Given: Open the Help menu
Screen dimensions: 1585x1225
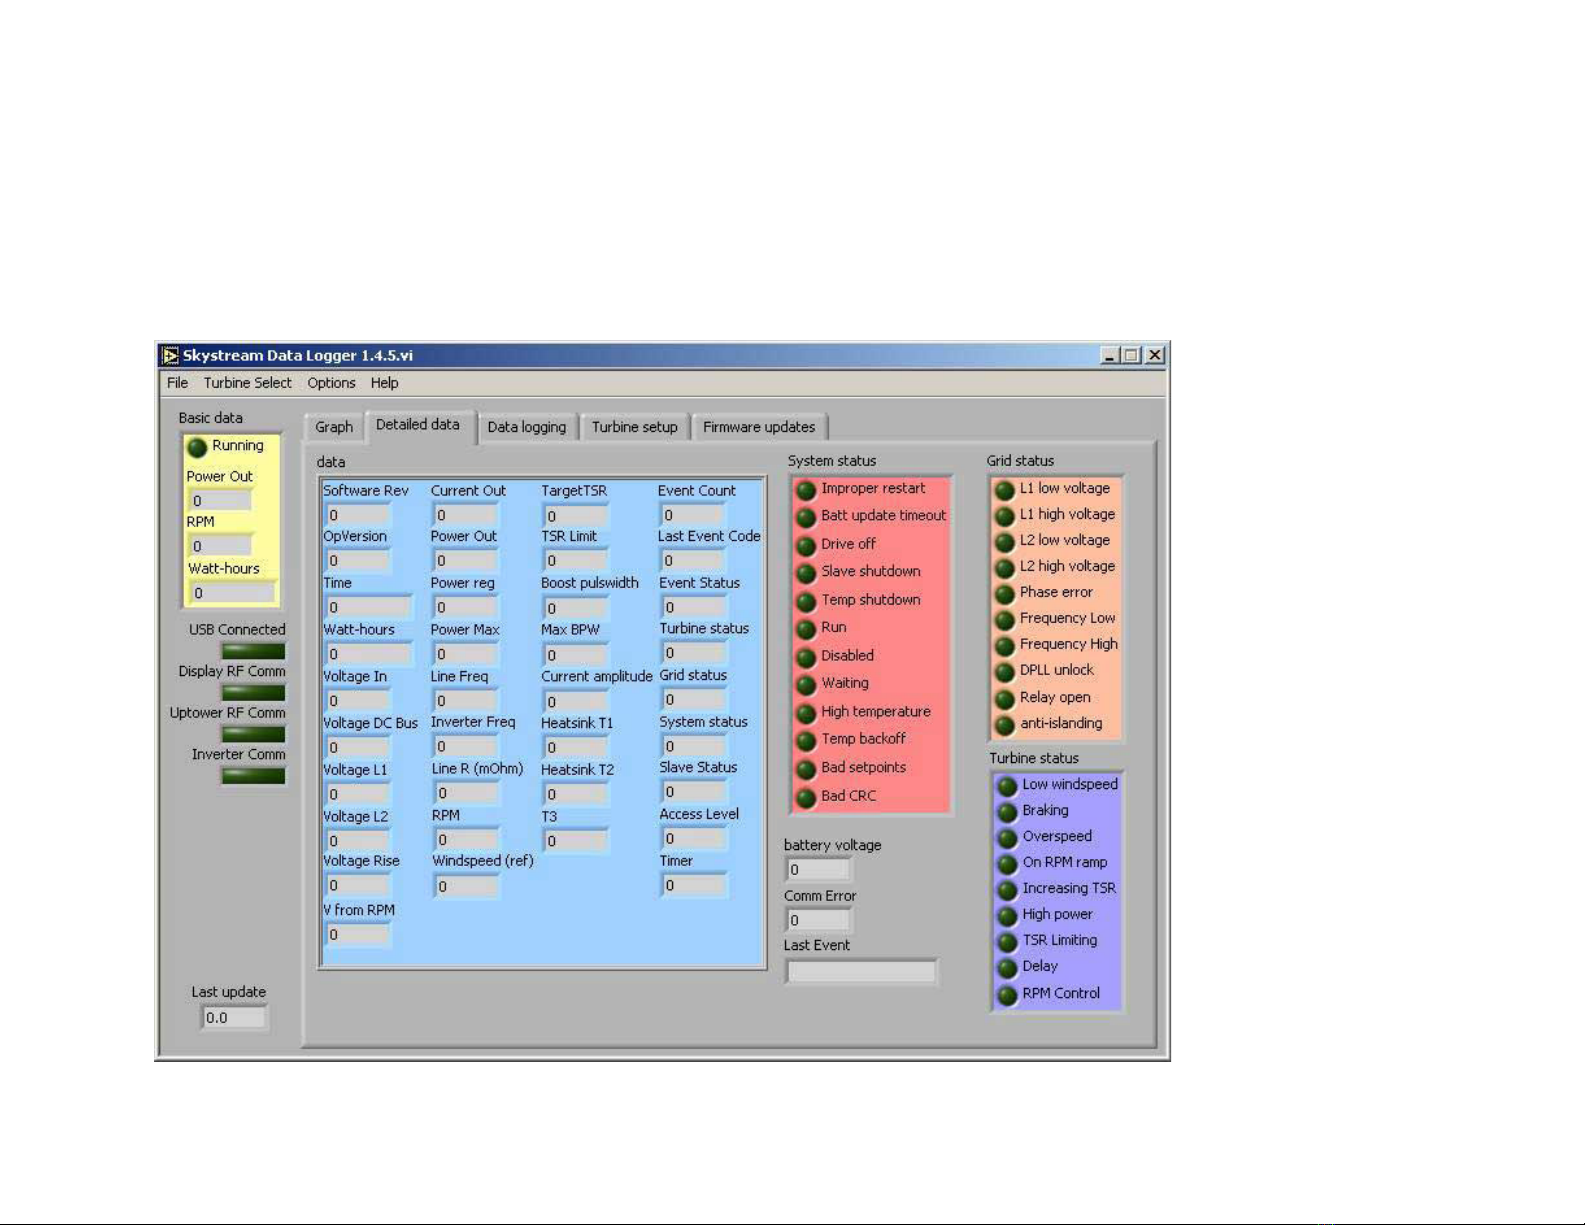Looking at the screenshot, I should [384, 383].
